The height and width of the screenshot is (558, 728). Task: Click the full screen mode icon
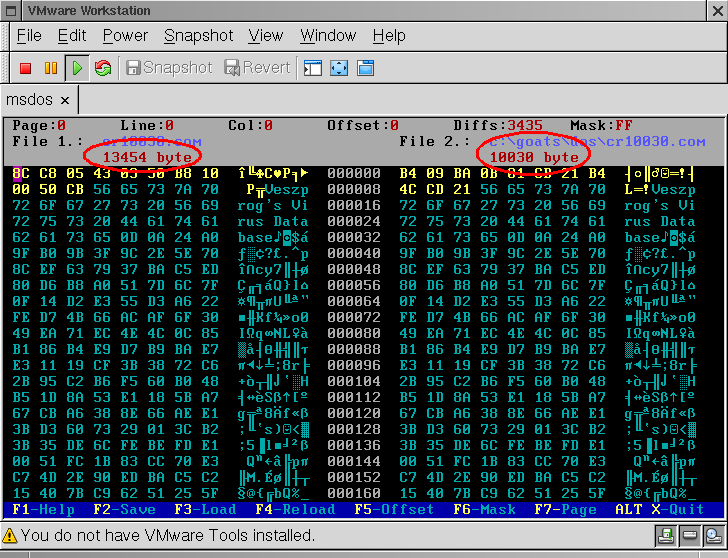click(339, 68)
